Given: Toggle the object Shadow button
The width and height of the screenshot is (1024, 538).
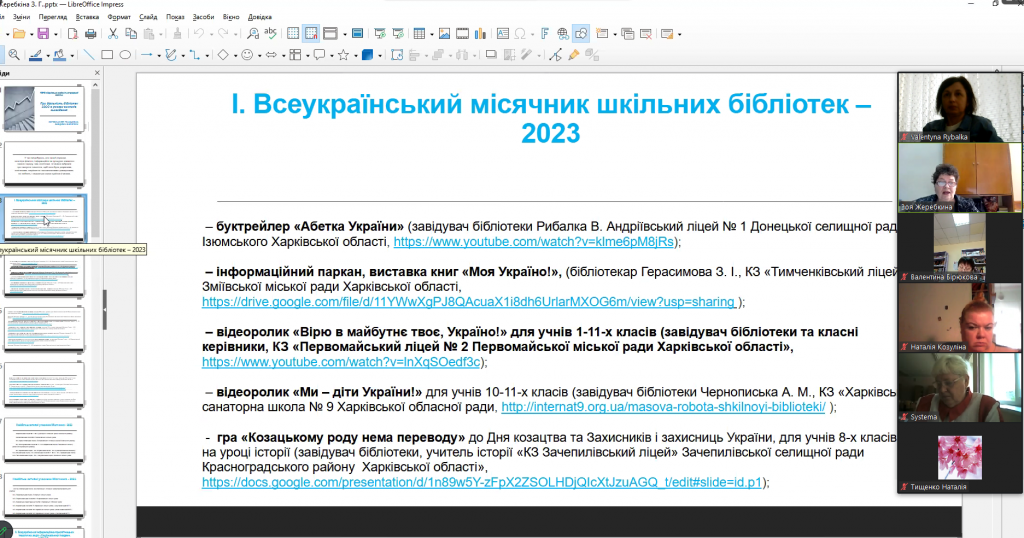Looking at the screenshot, I should click(491, 55).
